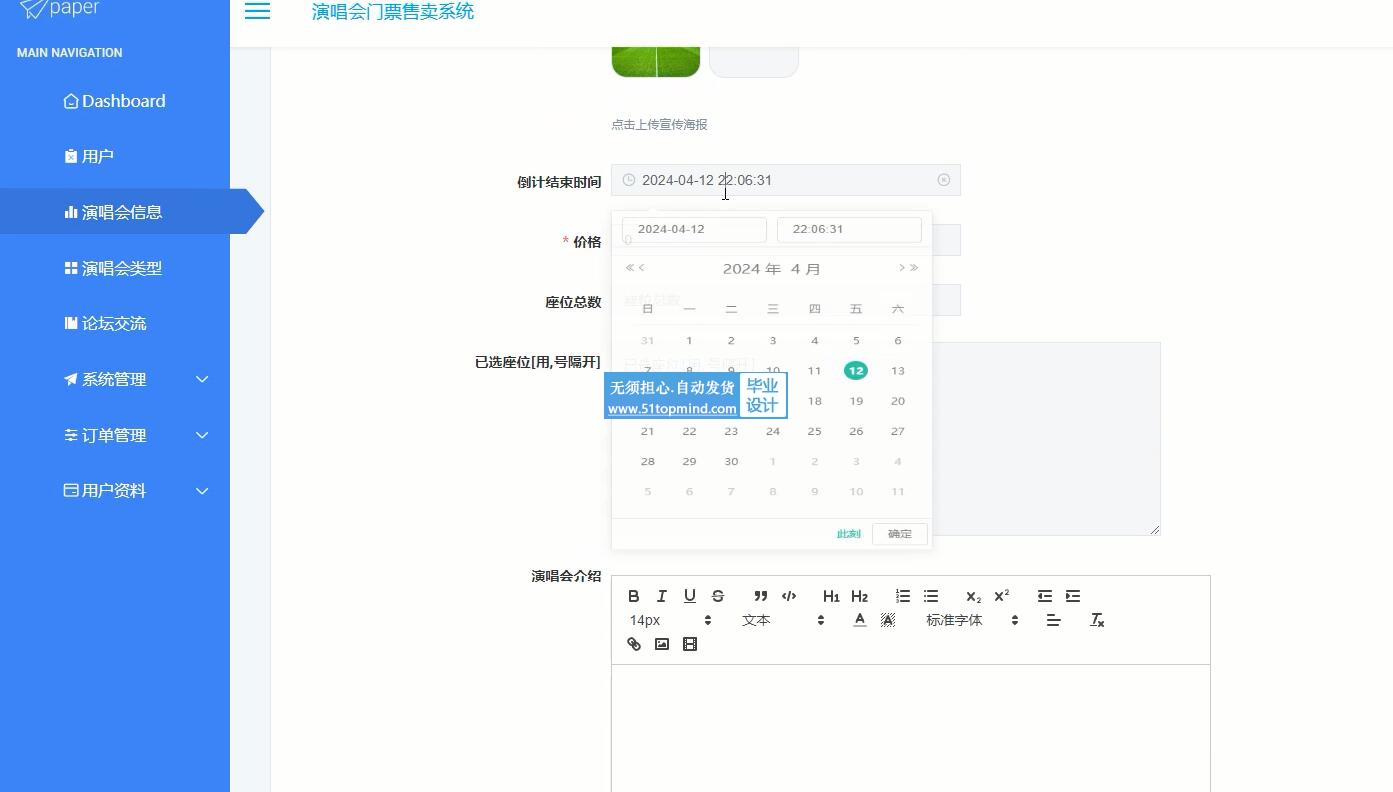Open the 文本 heading style dropdown
The image size is (1393, 792).
(x=782, y=620)
